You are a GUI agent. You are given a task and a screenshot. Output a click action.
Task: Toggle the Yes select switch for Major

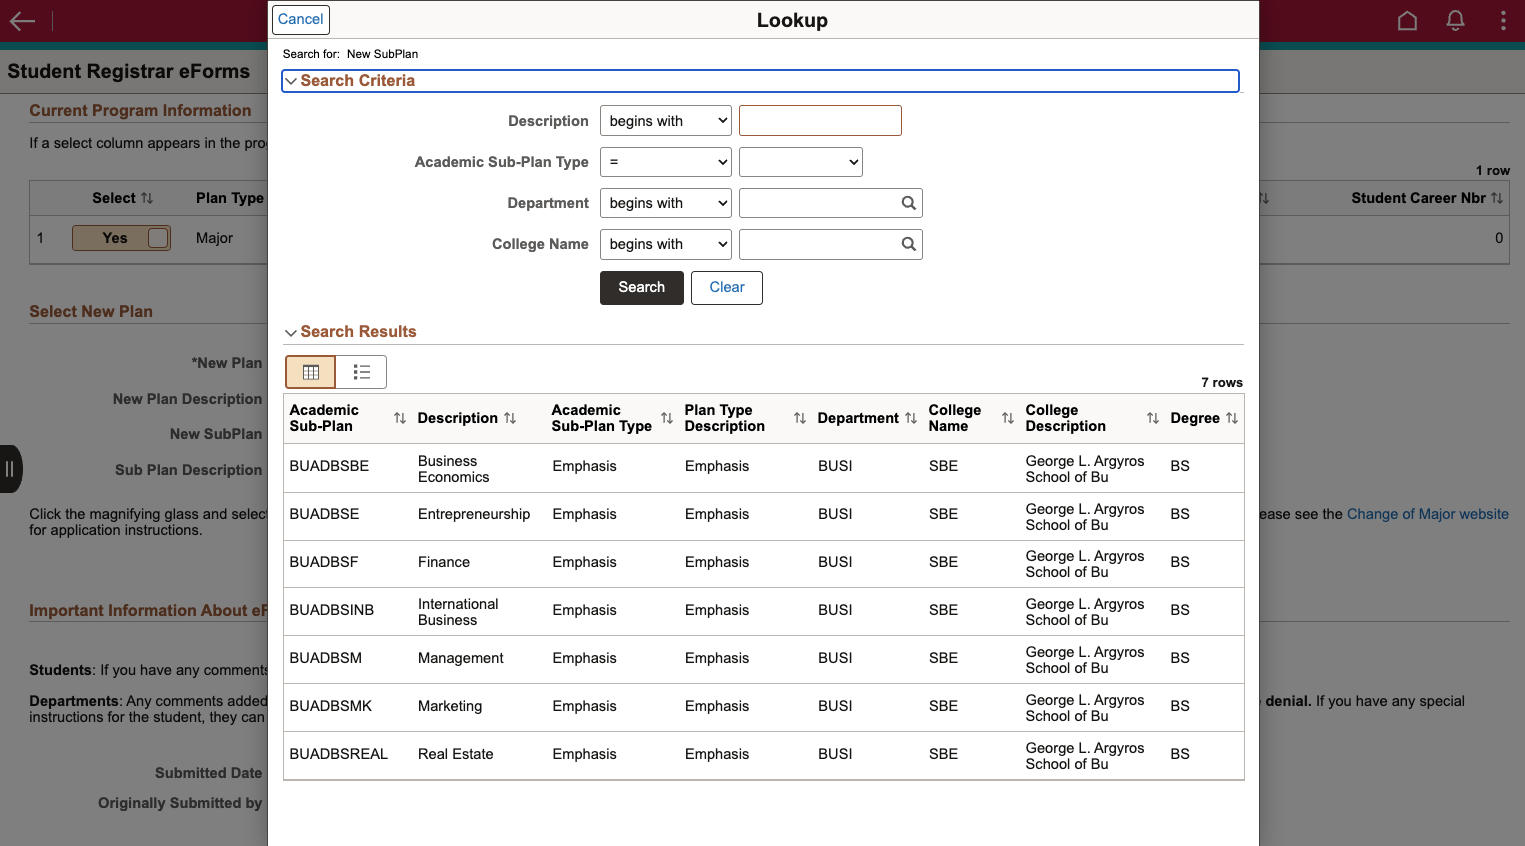tap(121, 238)
